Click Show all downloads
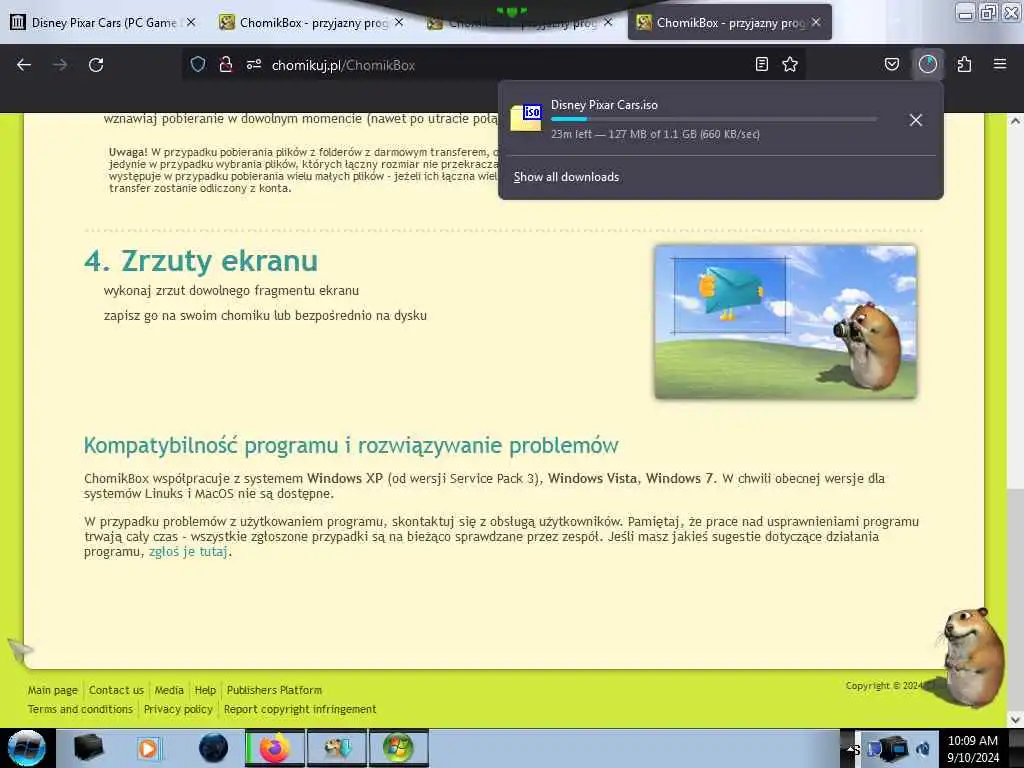1024x768 pixels. 566,177
